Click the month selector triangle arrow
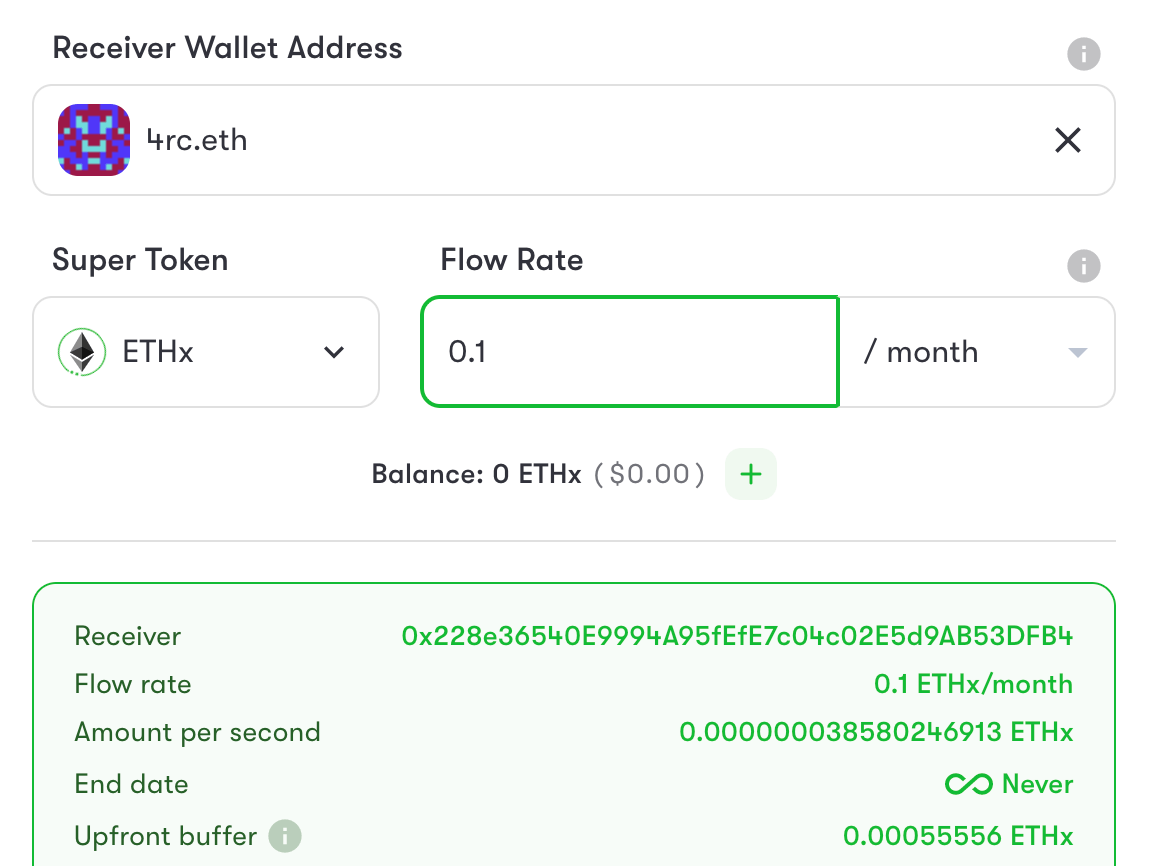1154x866 pixels. coord(1077,352)
